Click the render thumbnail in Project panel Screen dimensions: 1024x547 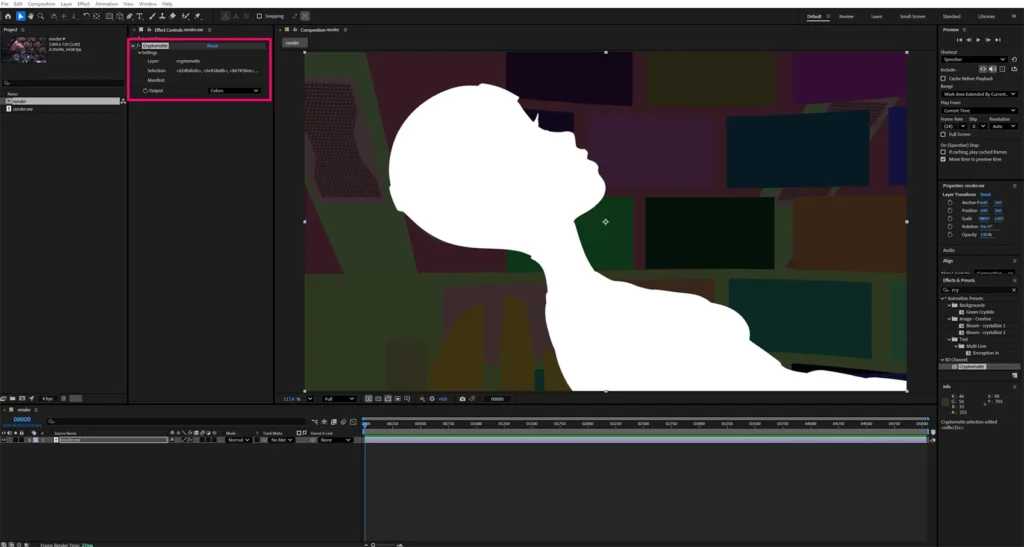click(x=24, y=50)
